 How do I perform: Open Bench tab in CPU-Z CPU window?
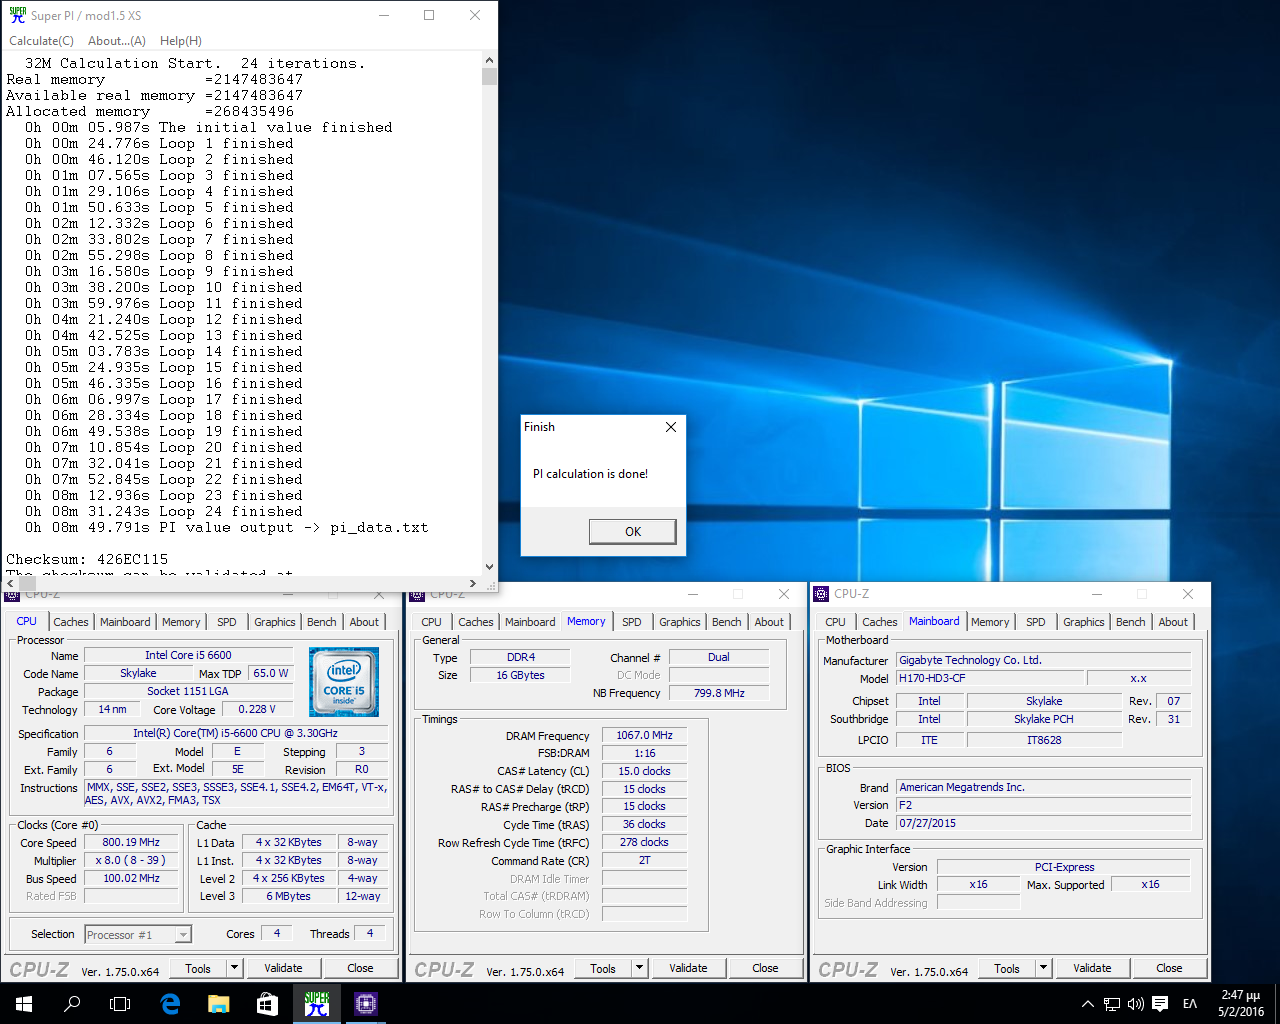point(322,622)
